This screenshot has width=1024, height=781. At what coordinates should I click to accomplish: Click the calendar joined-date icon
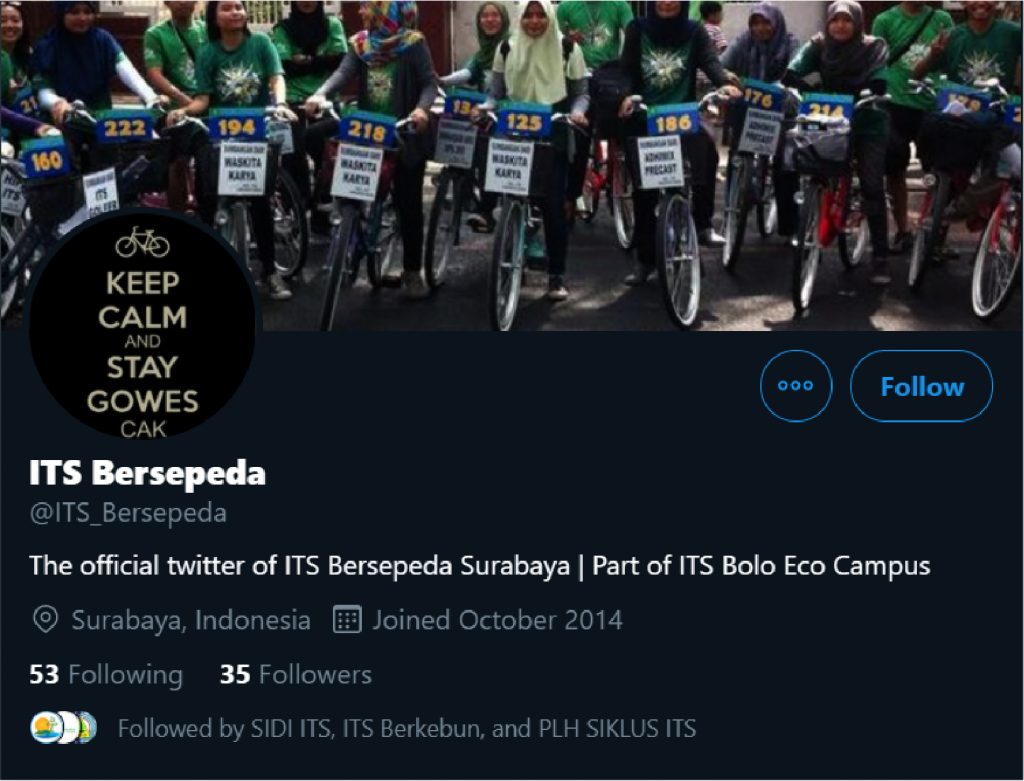347,619
